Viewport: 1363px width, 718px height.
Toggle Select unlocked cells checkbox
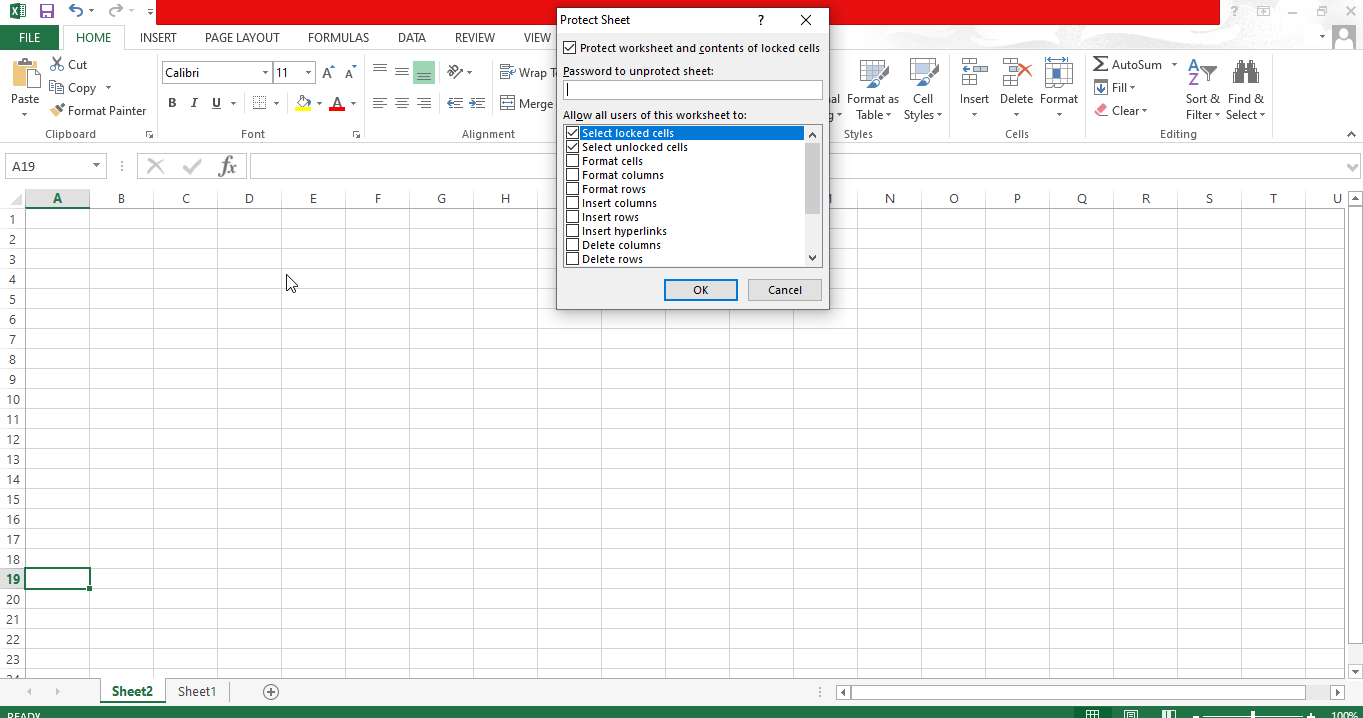tap(572, 147)
